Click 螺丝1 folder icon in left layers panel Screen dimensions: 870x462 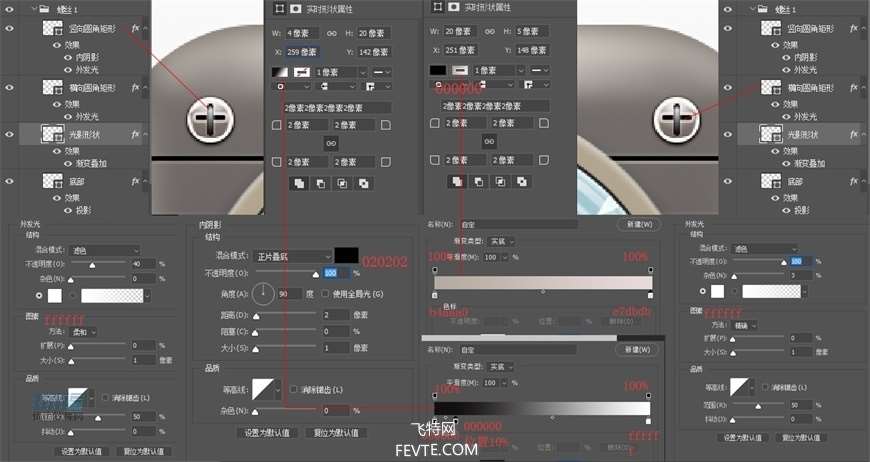tap(46, 9)
